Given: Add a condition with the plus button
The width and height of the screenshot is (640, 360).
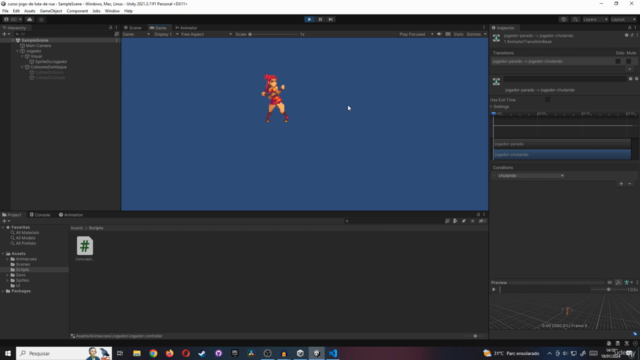Looking at the screenshot, I should point(621,184).
